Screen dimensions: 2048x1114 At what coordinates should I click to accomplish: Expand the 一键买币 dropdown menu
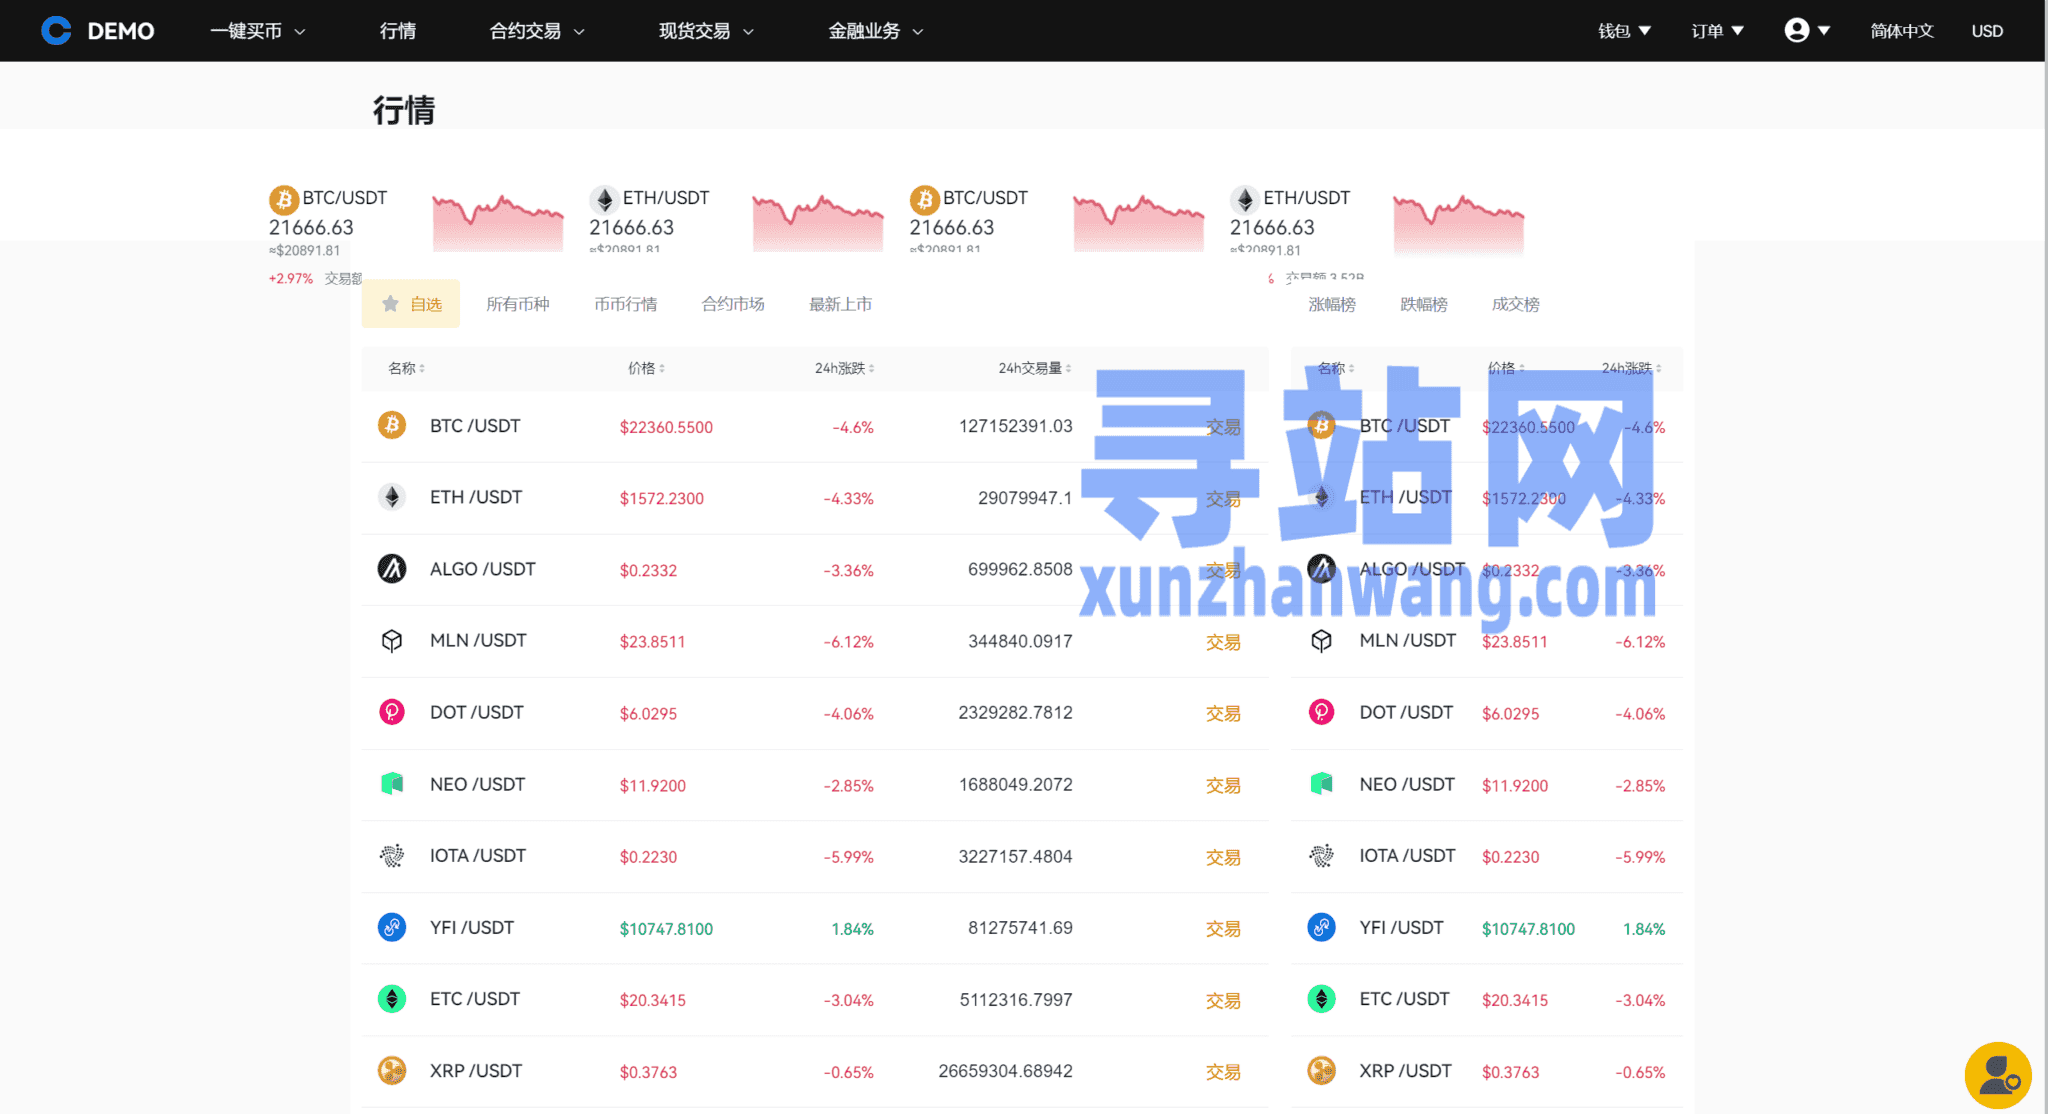click(258, 31)
